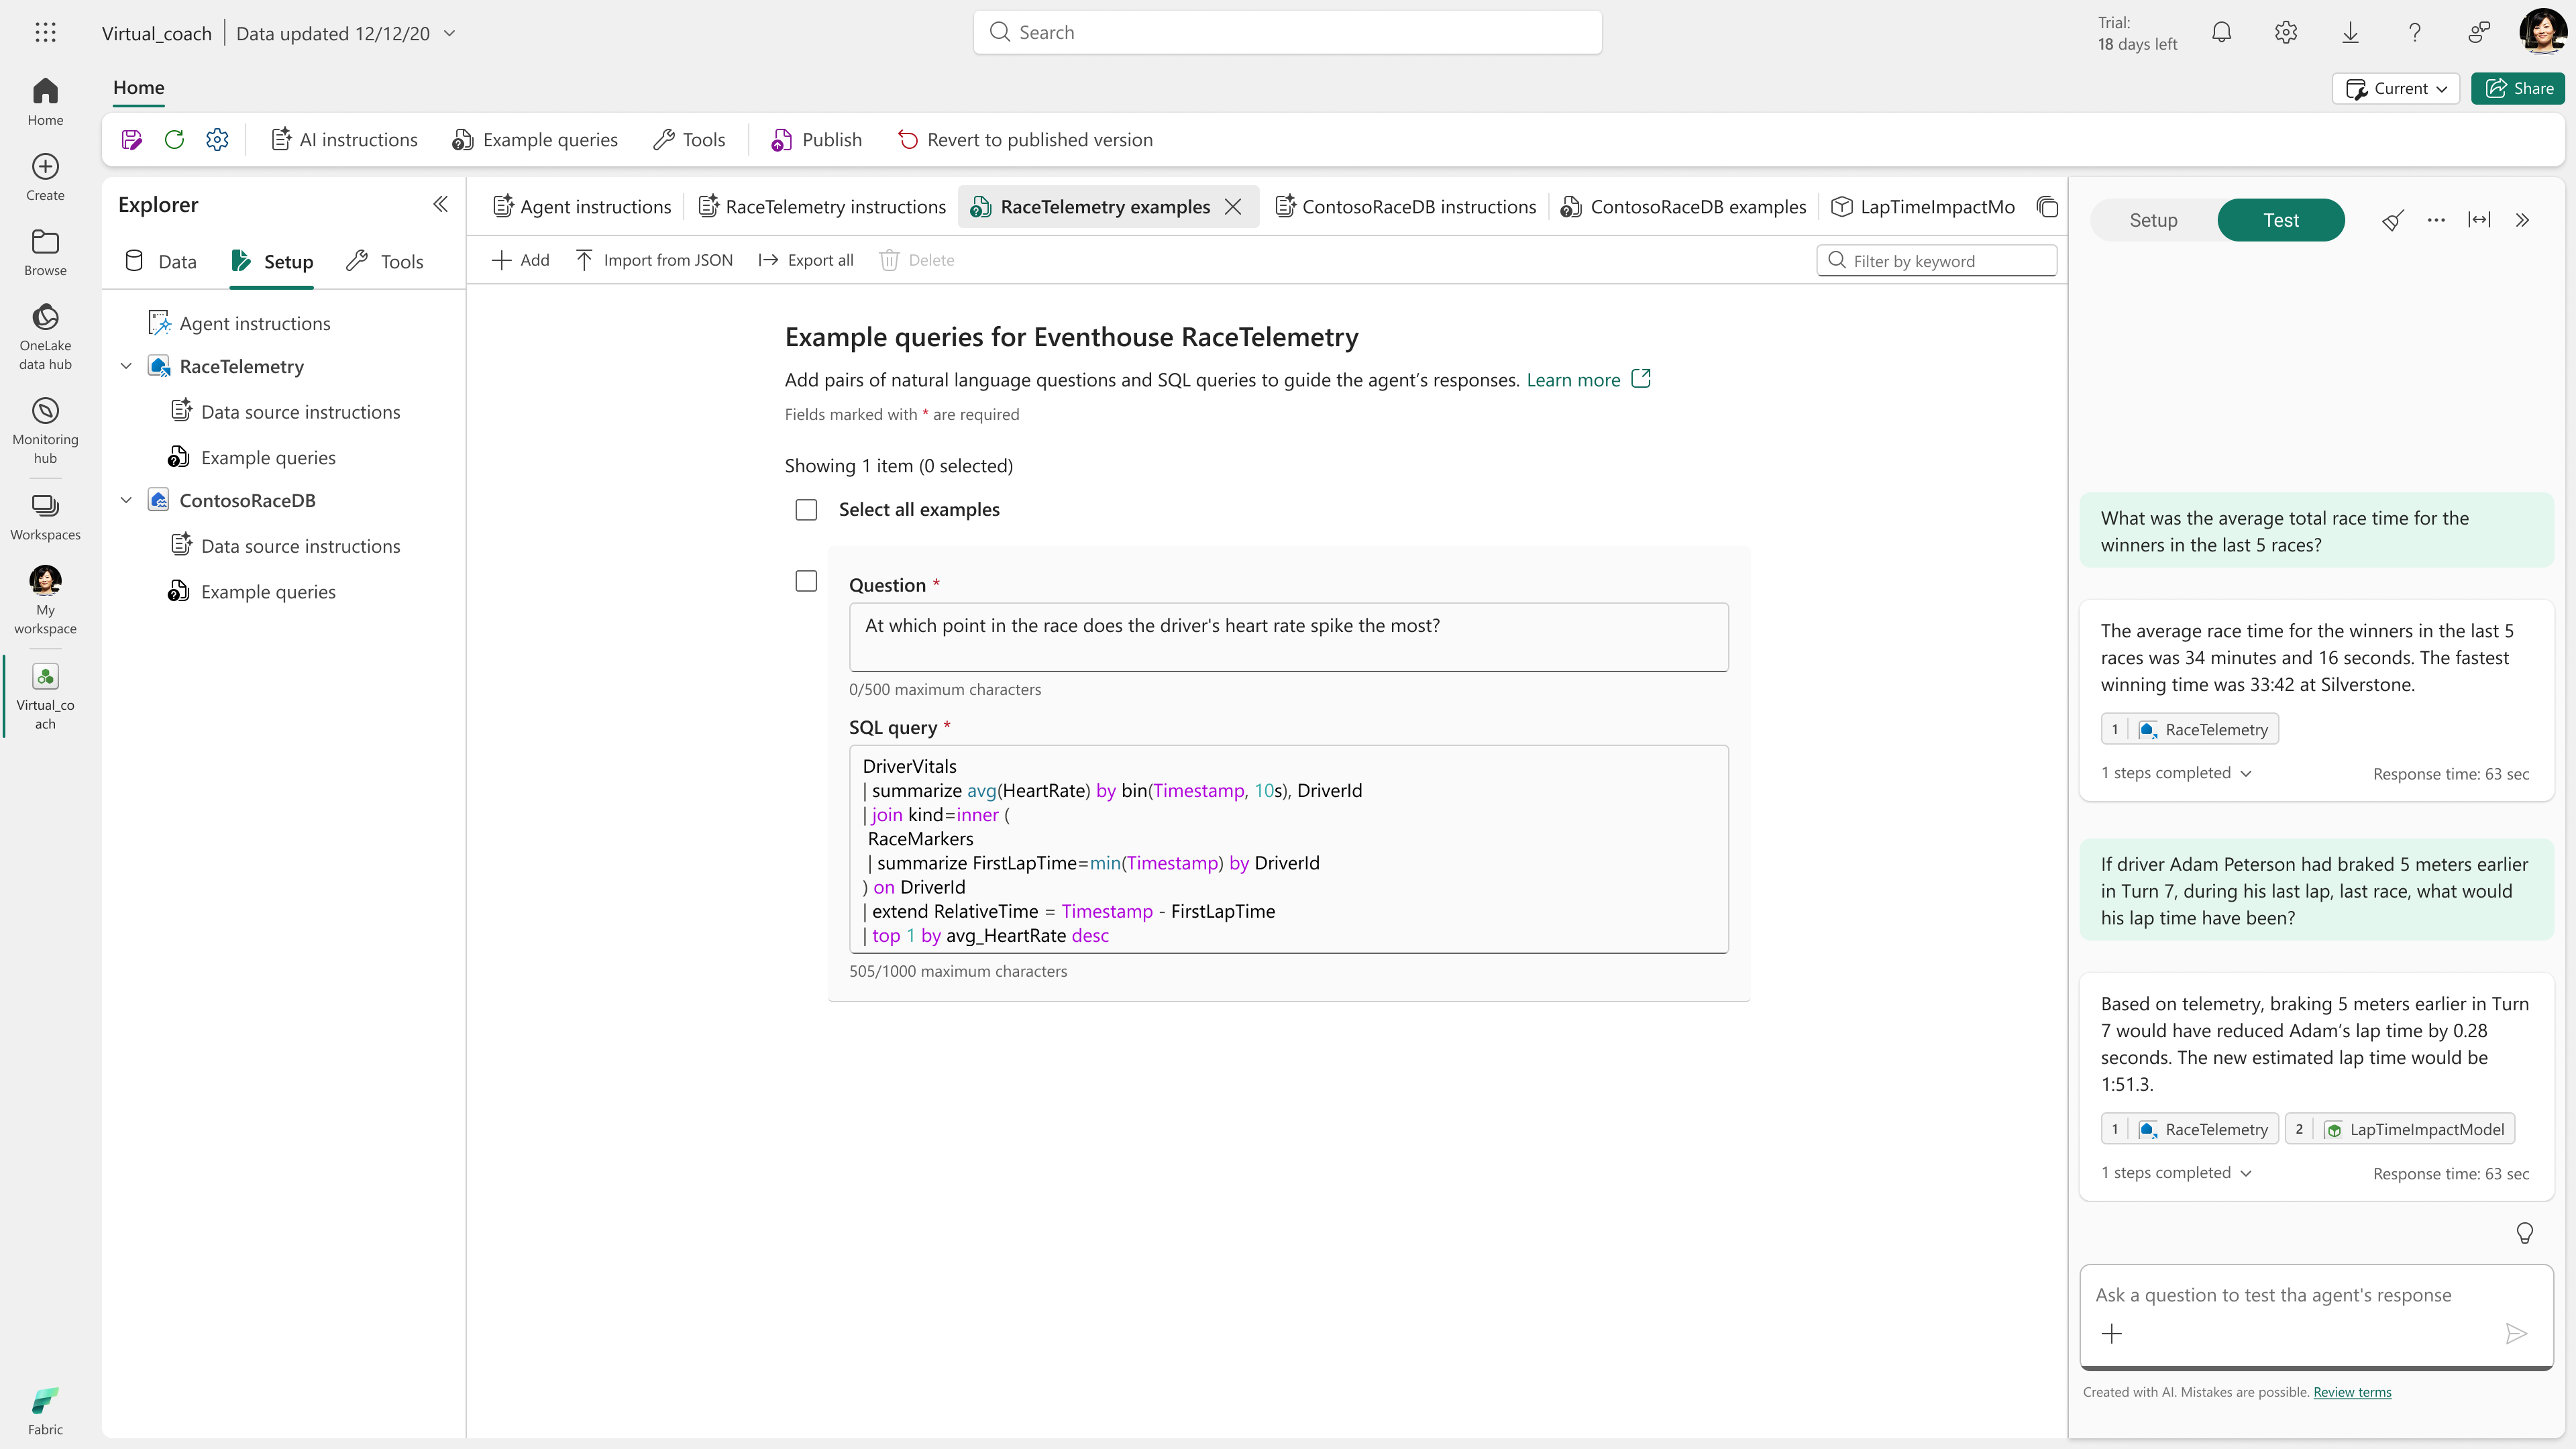Click the save icon in the toolbar

coord(131,140)
